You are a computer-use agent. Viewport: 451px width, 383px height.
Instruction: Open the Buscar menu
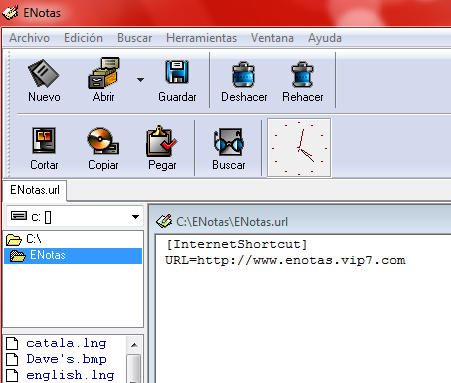click(134, 38)
